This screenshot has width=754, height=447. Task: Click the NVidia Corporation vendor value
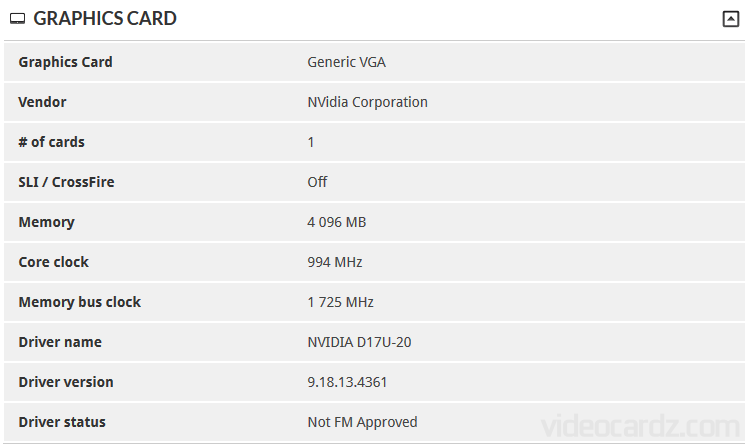tap(367, 102)
